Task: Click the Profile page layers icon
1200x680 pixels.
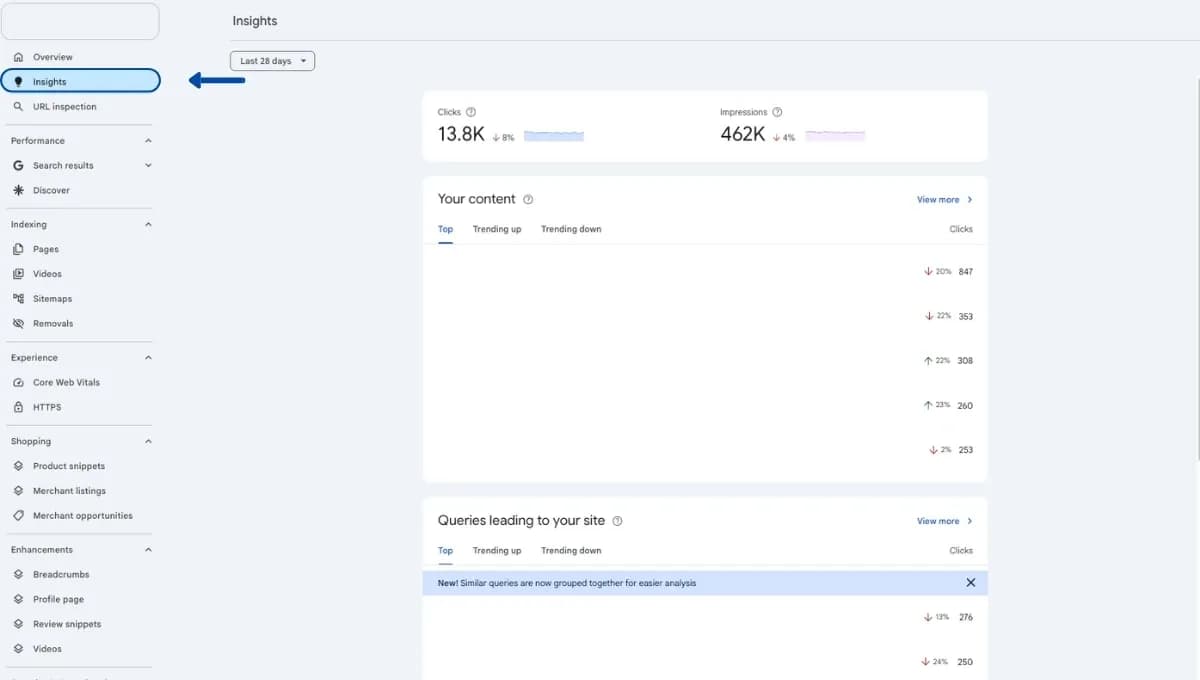Action: point(18,600)
